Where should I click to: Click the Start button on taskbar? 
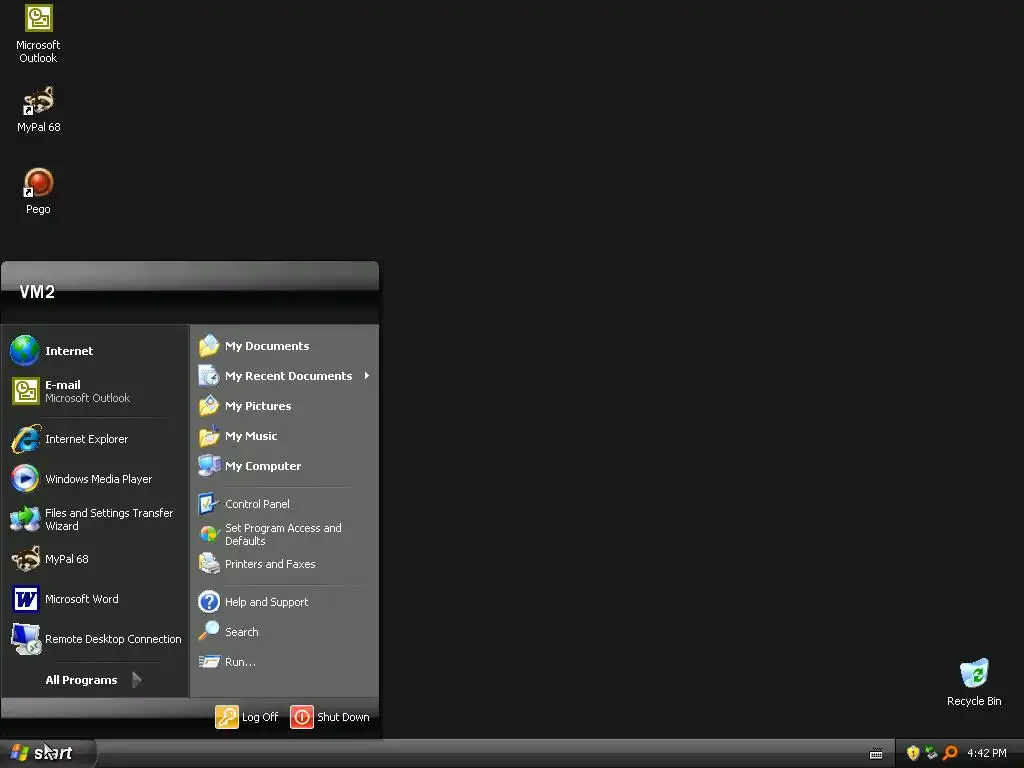point(47,753)
